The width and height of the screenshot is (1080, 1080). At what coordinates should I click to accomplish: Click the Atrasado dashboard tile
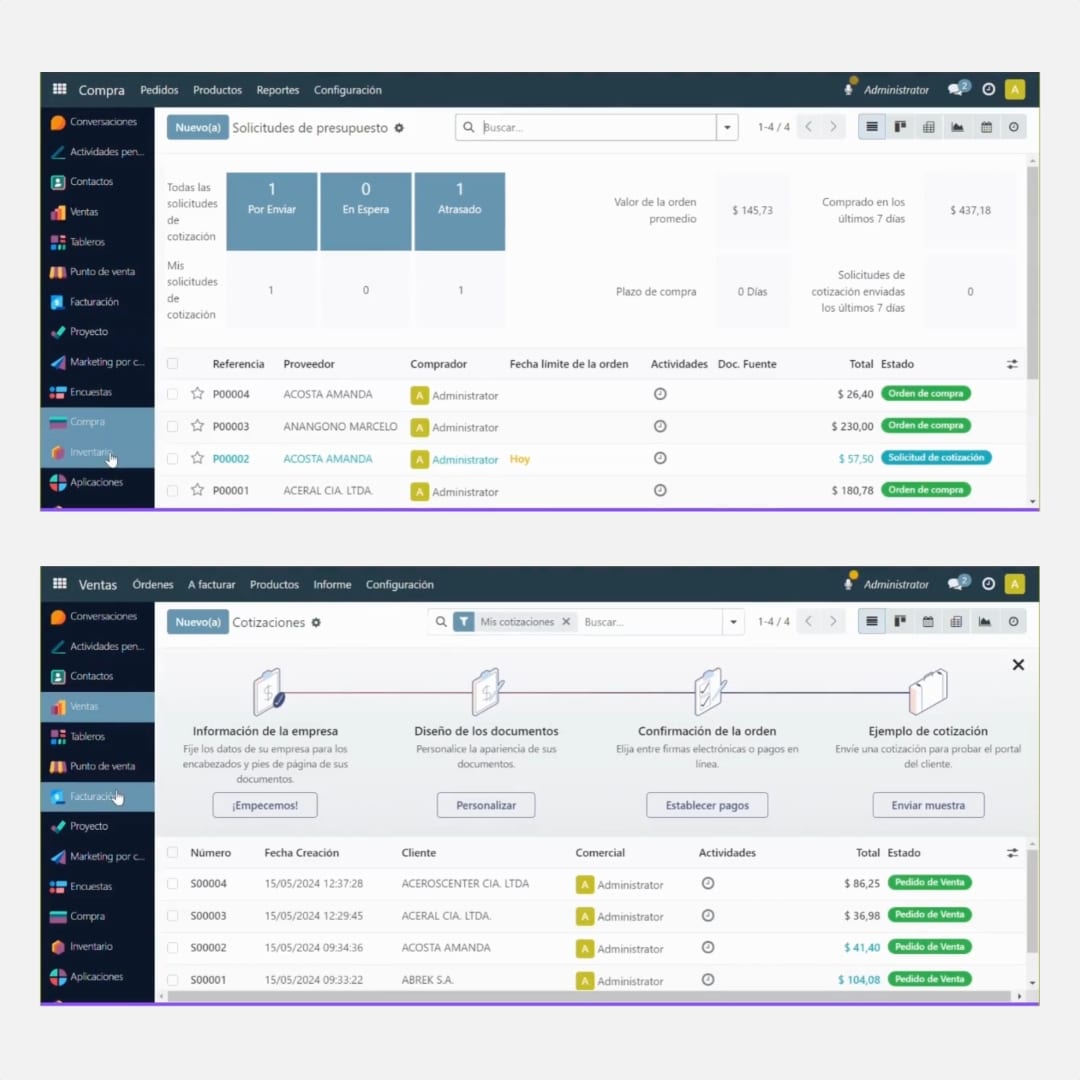pyautogui.click(x=459, y=211)
